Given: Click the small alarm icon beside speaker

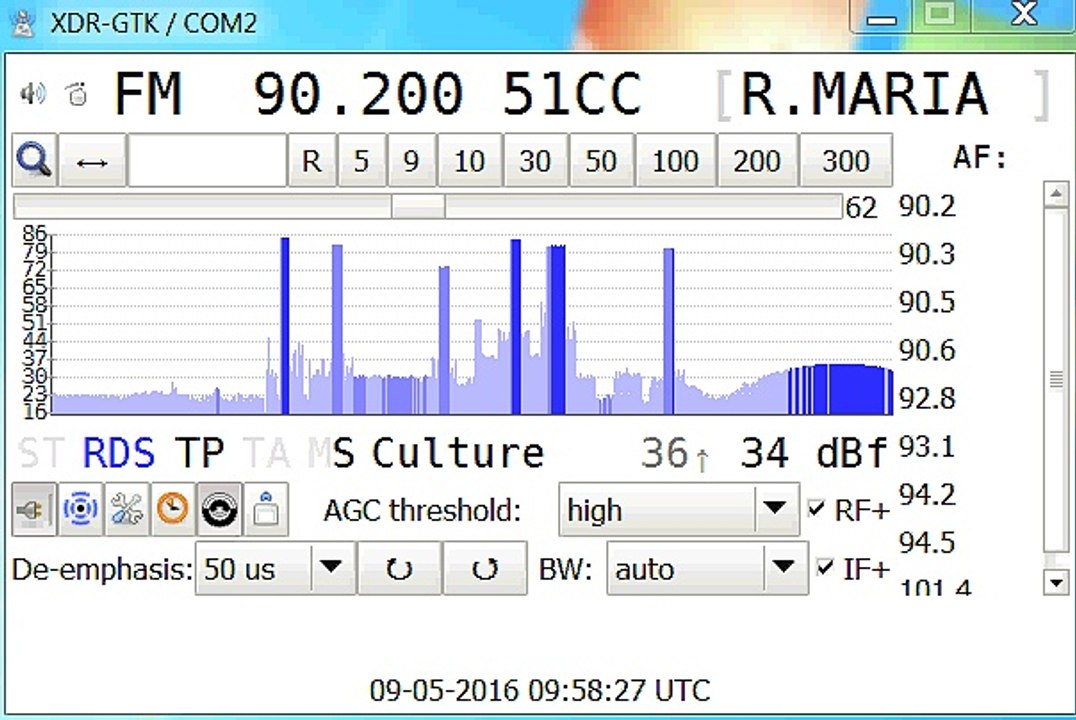Looking at the screenshot, I should [x=77, y=94].
